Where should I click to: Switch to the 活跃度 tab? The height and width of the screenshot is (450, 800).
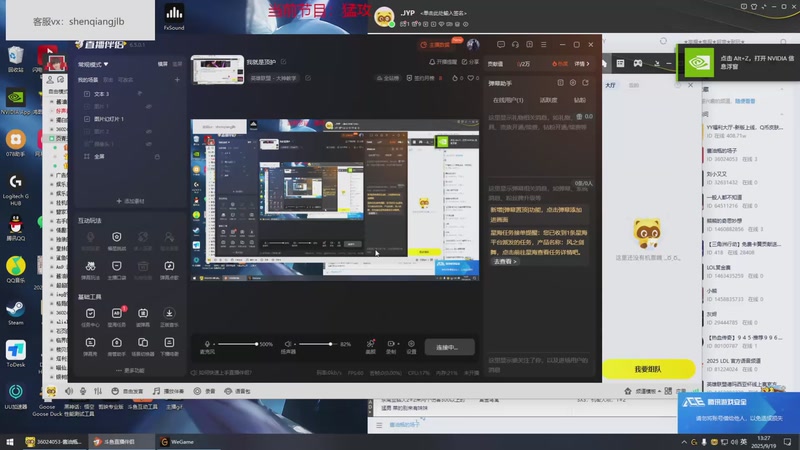point(548,100)
